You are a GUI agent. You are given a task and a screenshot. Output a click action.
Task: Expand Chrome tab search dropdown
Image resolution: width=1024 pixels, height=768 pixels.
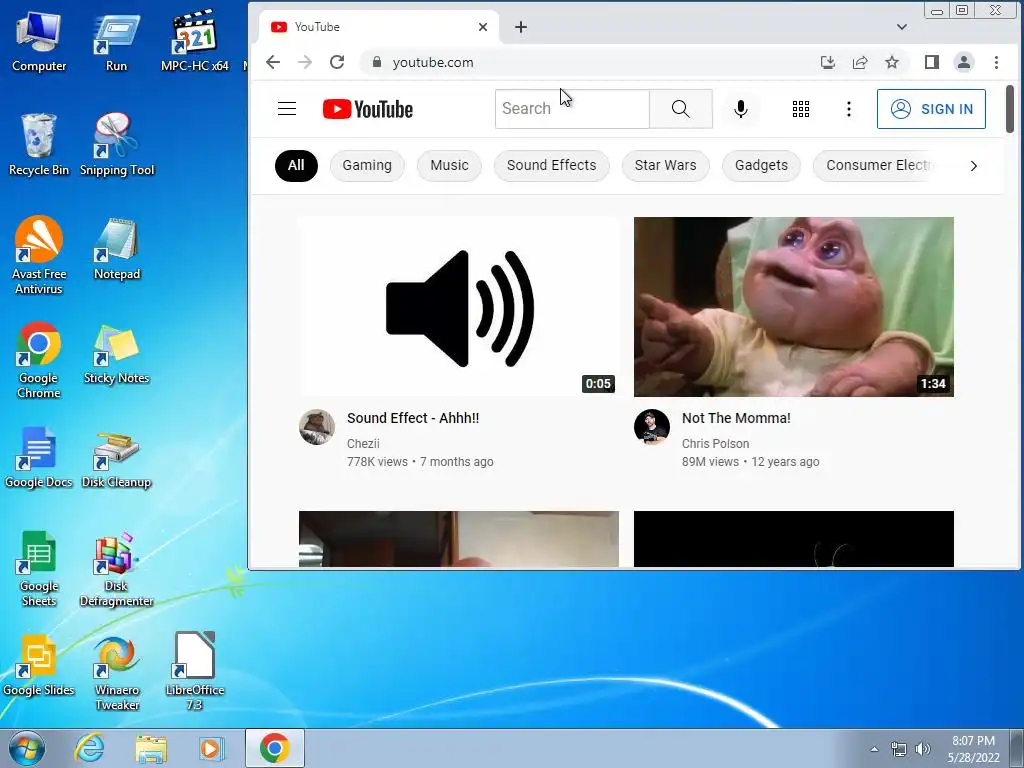click(x=902, y=27)
